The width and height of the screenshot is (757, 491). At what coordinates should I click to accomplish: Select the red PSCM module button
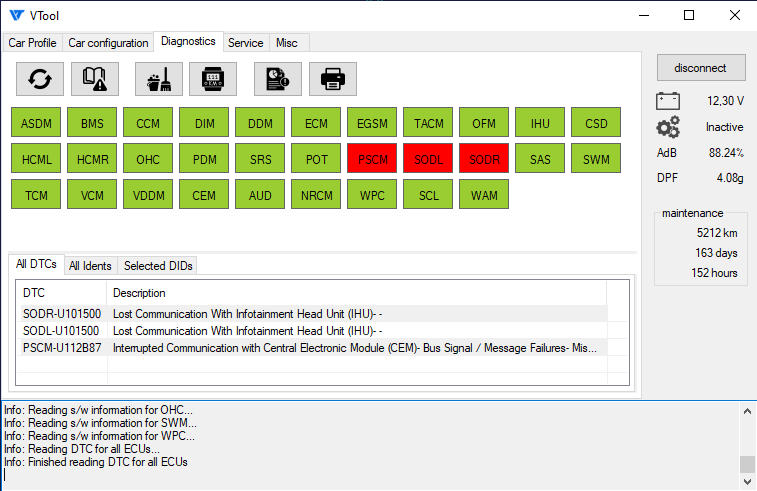[372, 158]
